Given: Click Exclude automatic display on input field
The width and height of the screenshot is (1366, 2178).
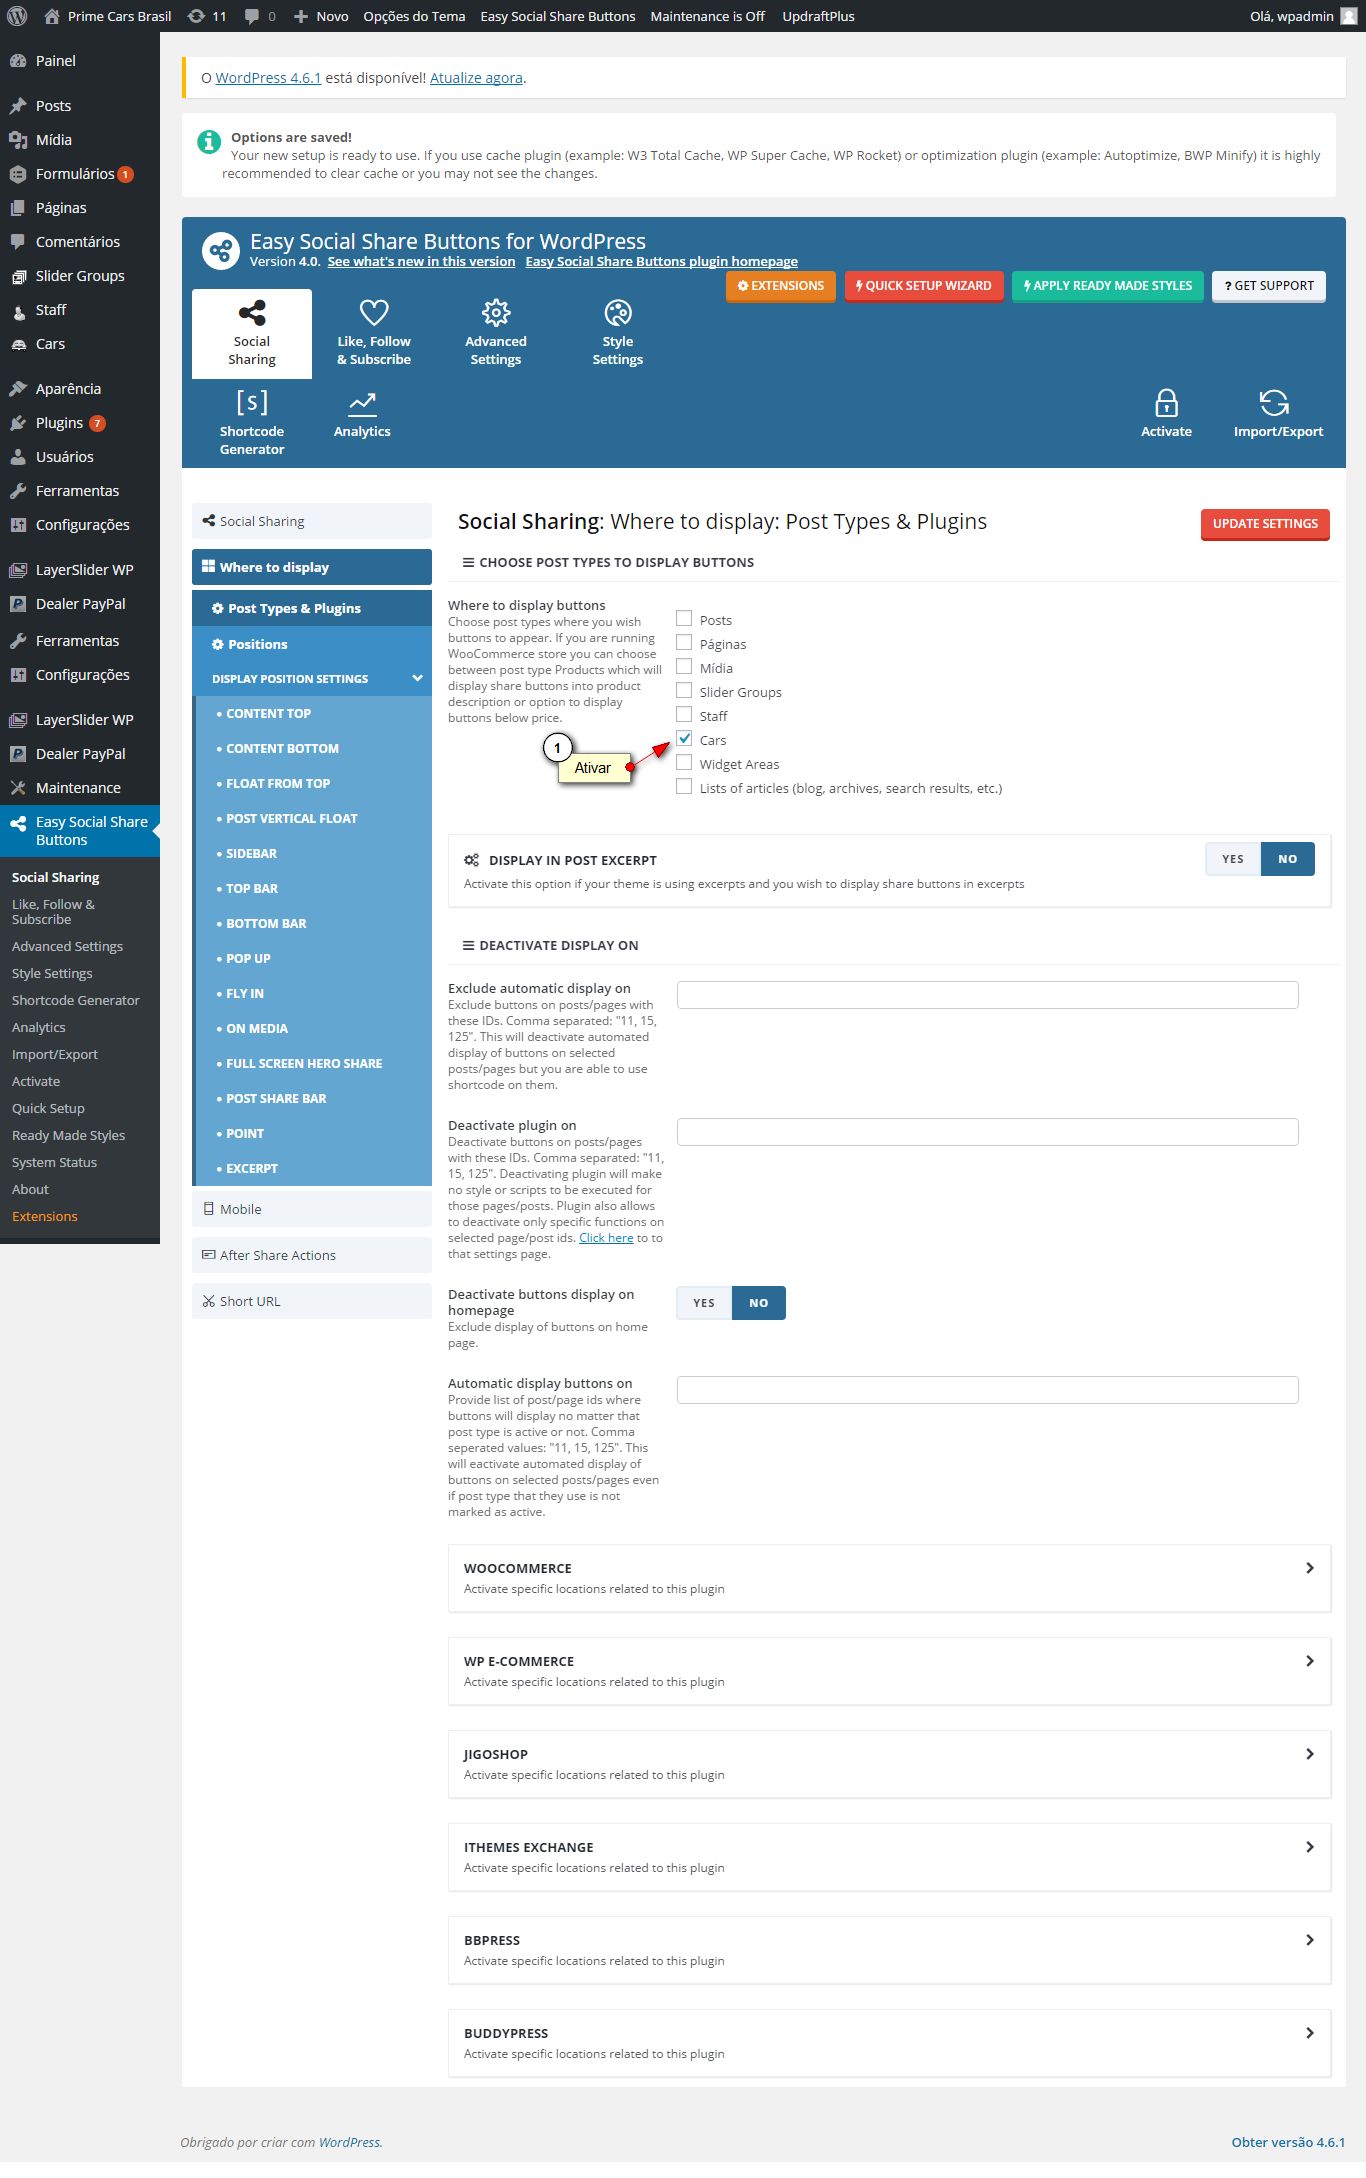Looking at the screenshot, I should pos(988,995).
